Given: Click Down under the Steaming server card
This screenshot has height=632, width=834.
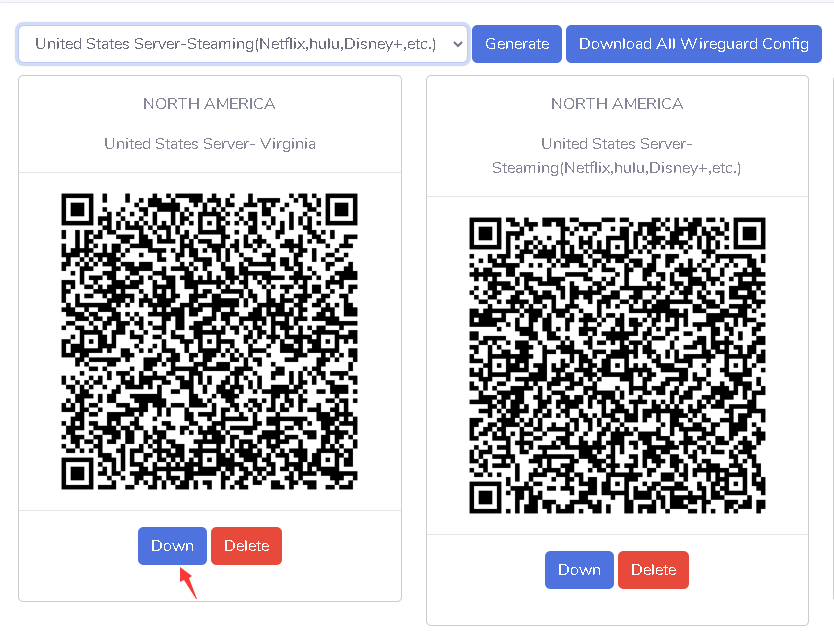Looking at the screenshot, I should (579, 570).
